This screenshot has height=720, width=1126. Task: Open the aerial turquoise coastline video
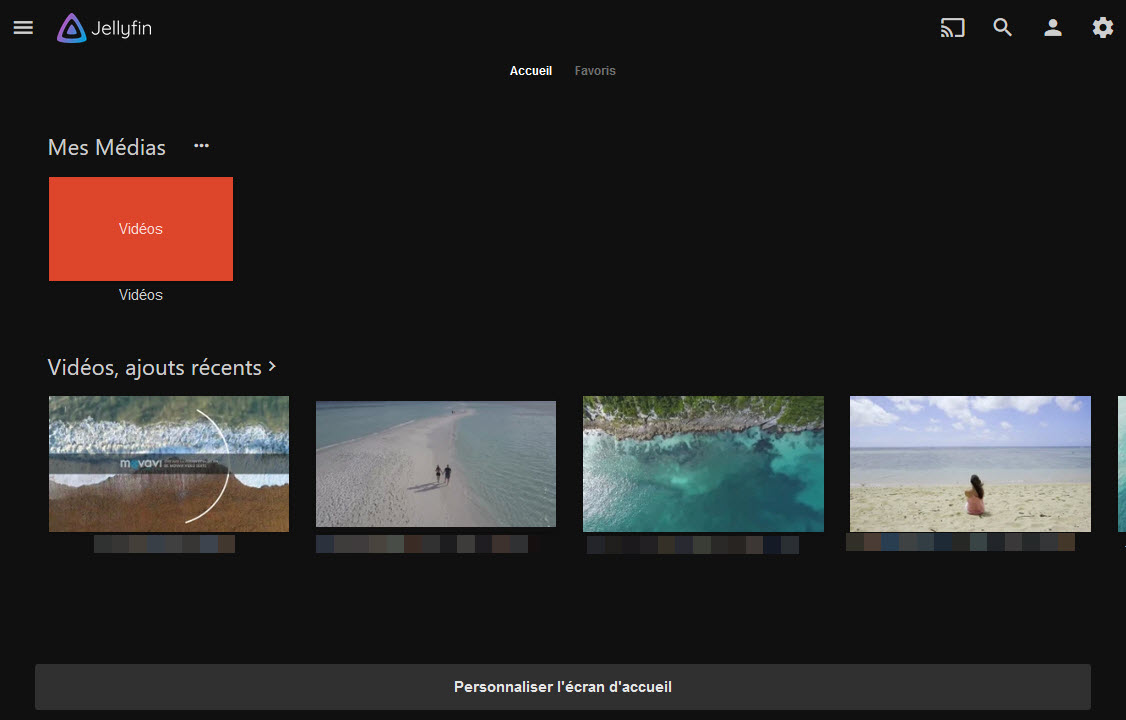coord(703,463)
